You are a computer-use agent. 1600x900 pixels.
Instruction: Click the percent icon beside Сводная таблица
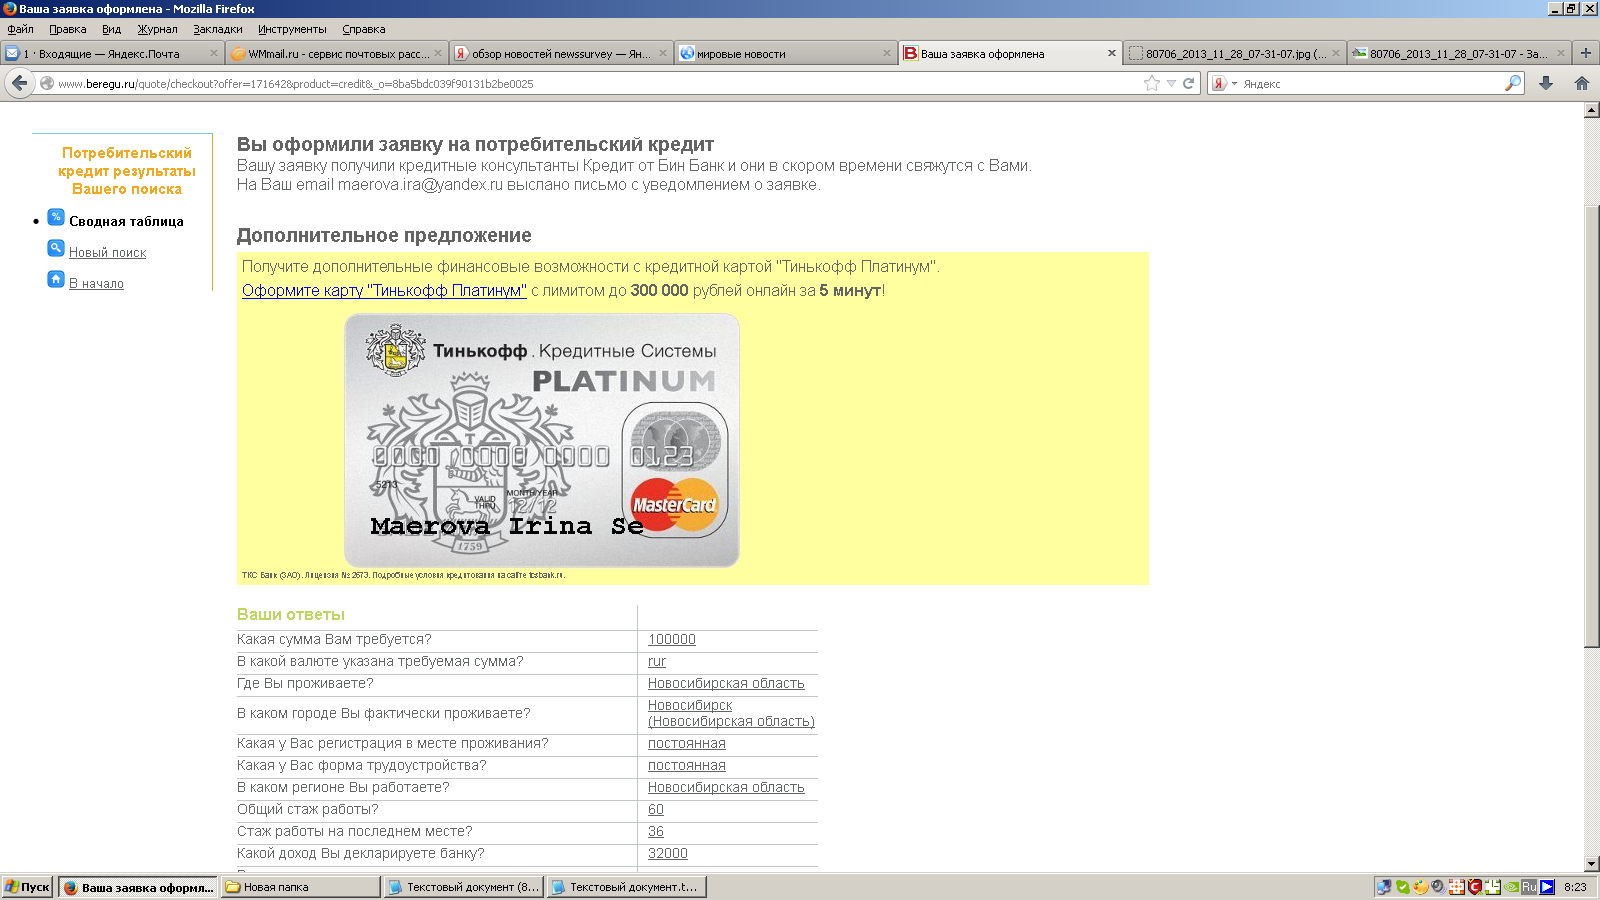click(x=56, y=217)
